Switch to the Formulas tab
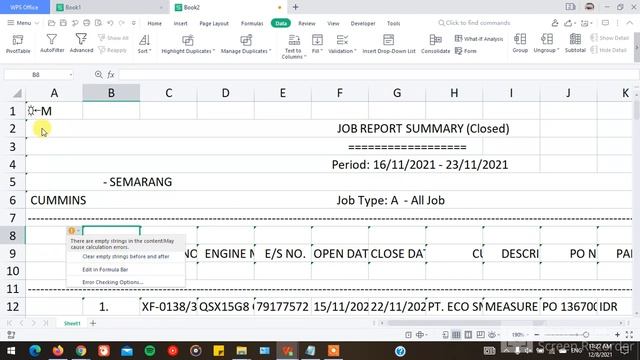Viewport: 640px width, 360px height. pyautogui.click(x=252, y=23)
